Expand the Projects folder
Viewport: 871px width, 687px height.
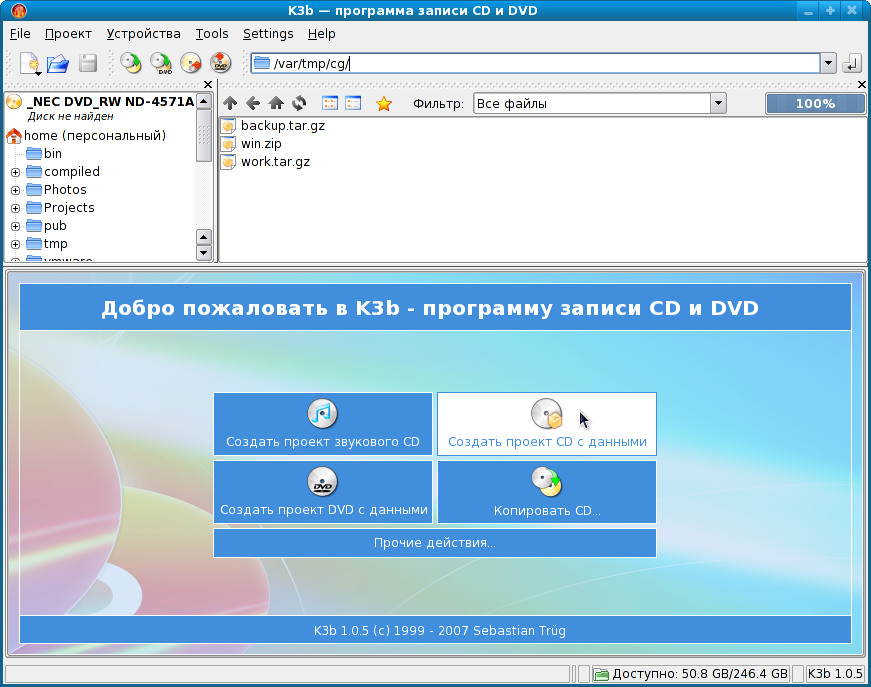coord(16,208)
